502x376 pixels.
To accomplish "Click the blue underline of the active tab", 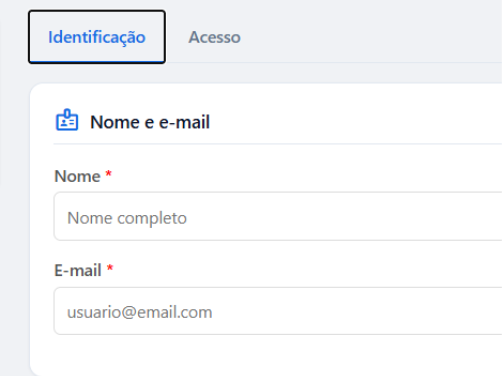I will pos(97,62).
